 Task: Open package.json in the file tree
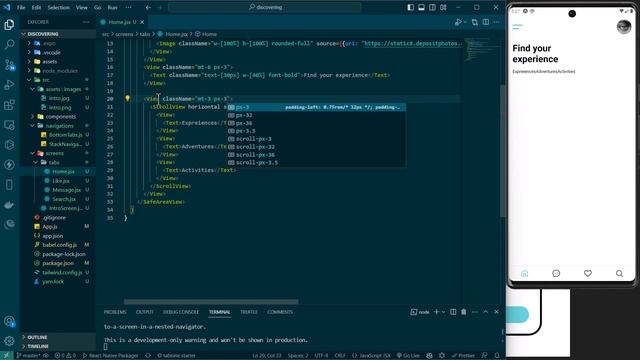pyautogui.click(x=58, y=263)
